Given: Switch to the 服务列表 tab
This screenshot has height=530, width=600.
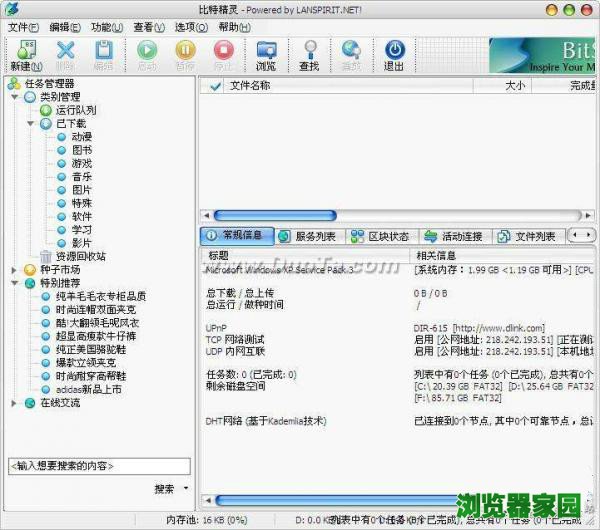Looking at the screenshot, I should (310, 236).
